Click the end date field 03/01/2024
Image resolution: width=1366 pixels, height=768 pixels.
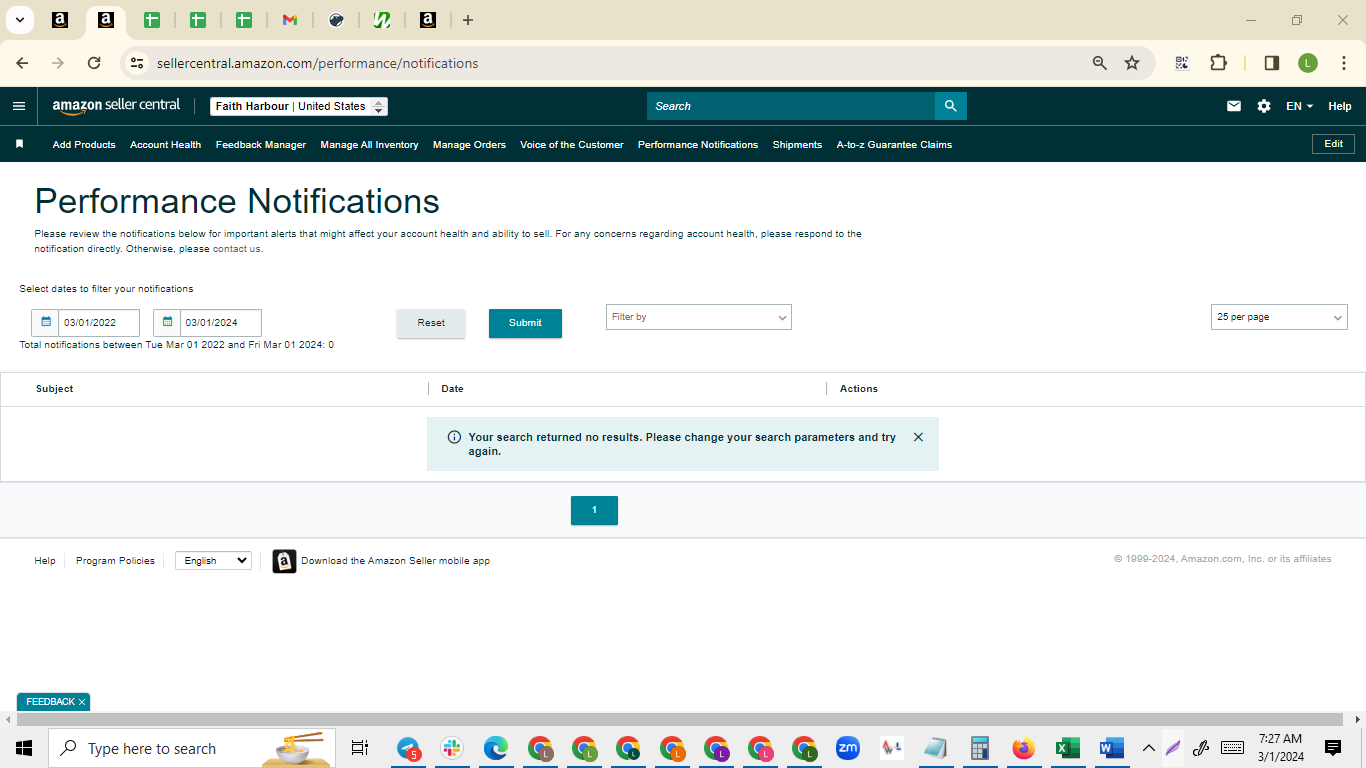[220, 323]
